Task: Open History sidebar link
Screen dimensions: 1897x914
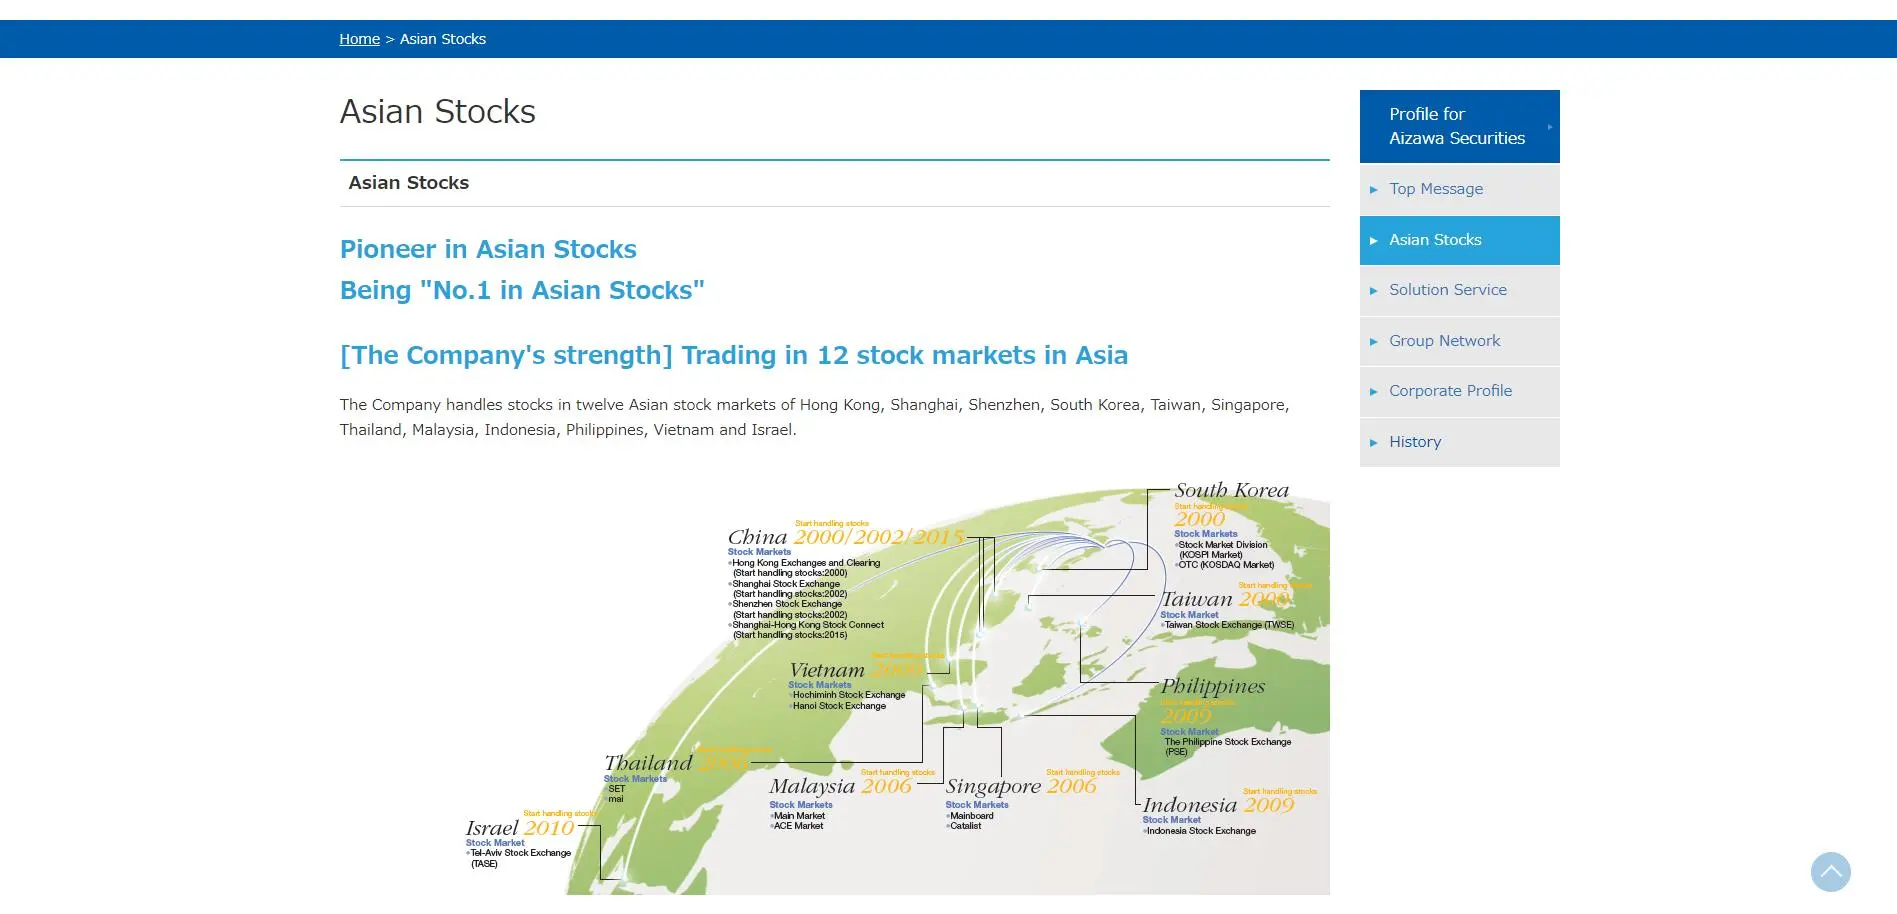Action: click(x=1459, y=442)
